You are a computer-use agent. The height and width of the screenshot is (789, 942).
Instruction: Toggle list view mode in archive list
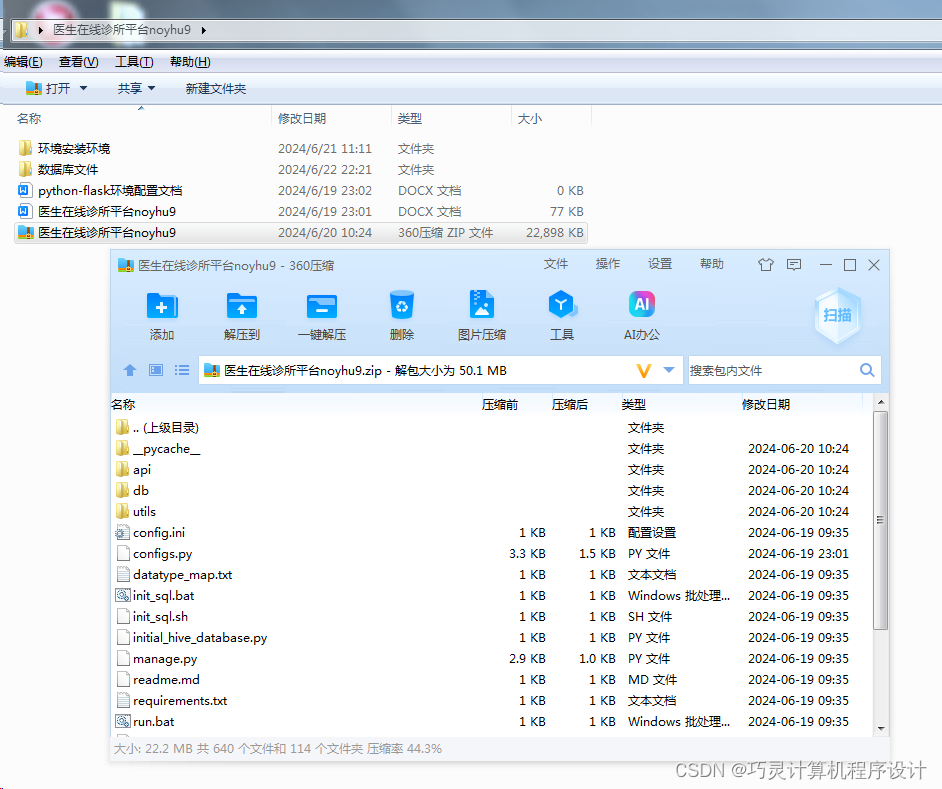(x=181, y=369)
